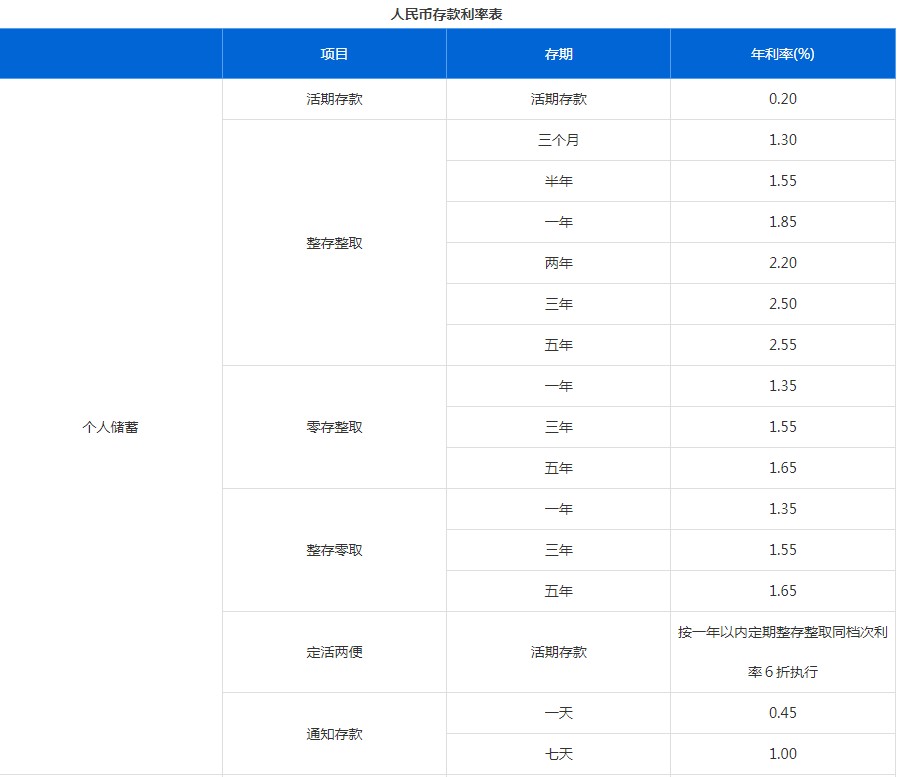Image resolution: width=901 pixels, height=777 pixels.
Task: Click the 定活两便 item cell
Action: coord(334,652)
